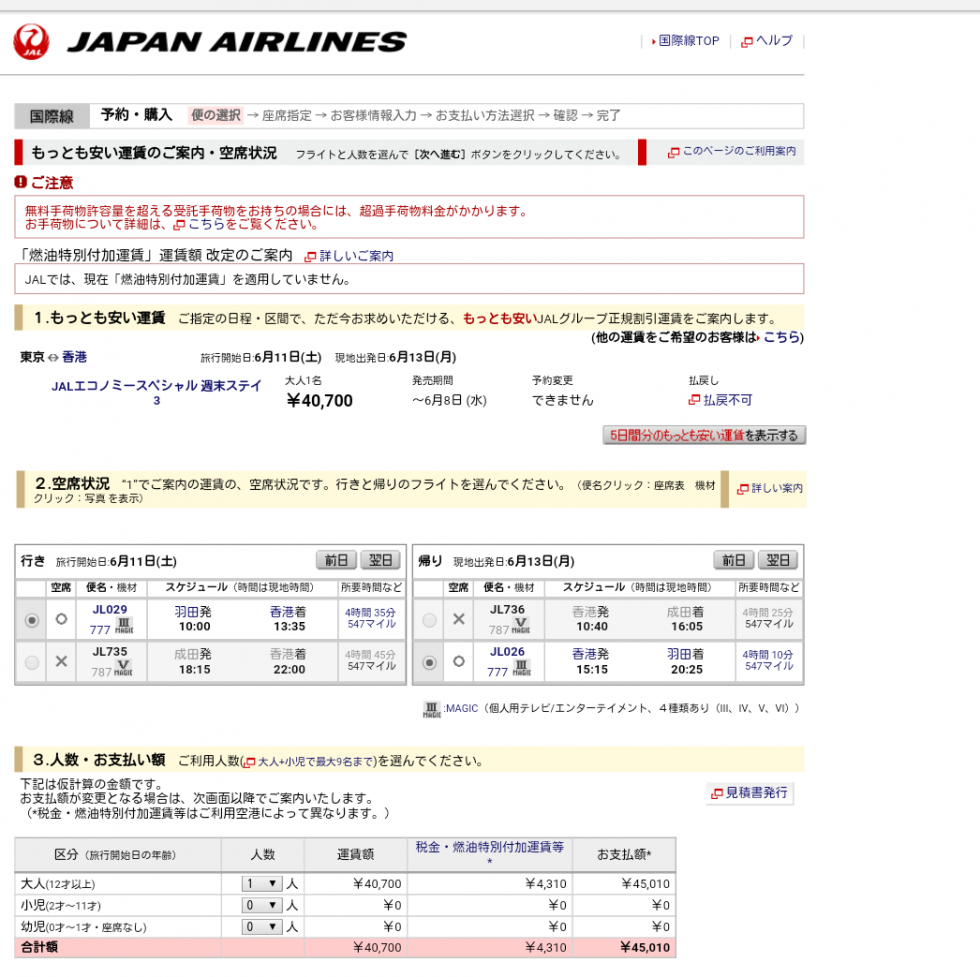Image resolution: width=980 pixels, height=977 pixels.
Task: Click availability circle for JL029
Action: pyautogui.click(x=61, y=619)
